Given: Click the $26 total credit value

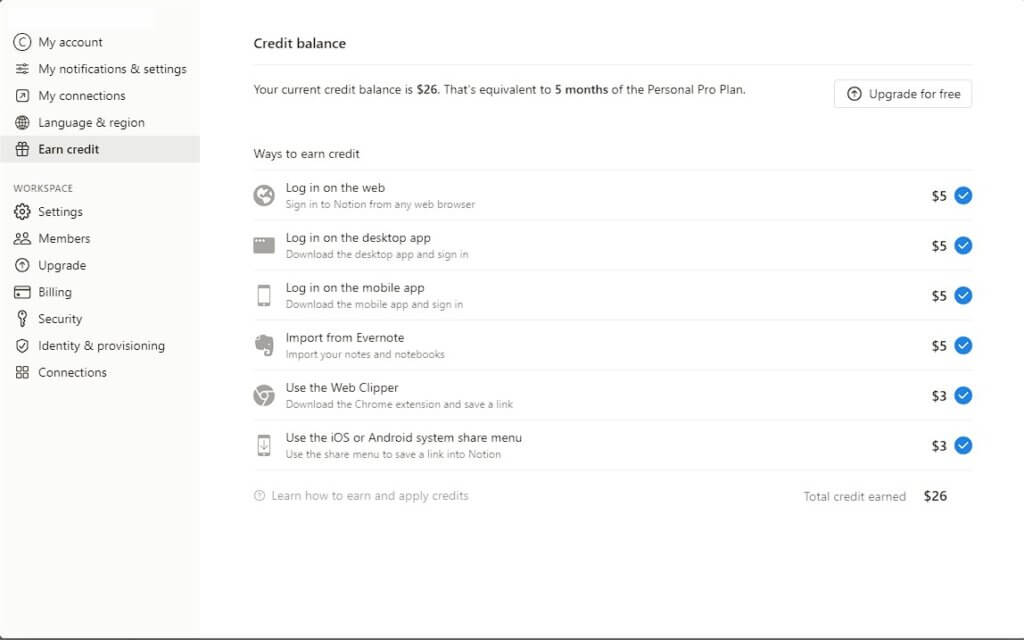Looking at the screenshot, I should click(x=935, y=496).
